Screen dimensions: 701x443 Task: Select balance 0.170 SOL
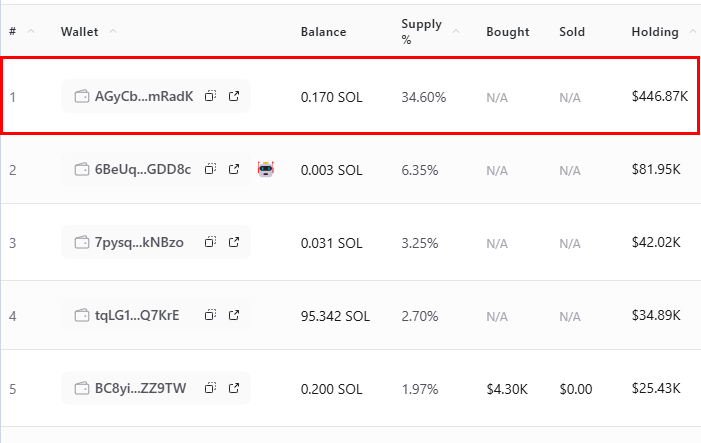[331, 97]
